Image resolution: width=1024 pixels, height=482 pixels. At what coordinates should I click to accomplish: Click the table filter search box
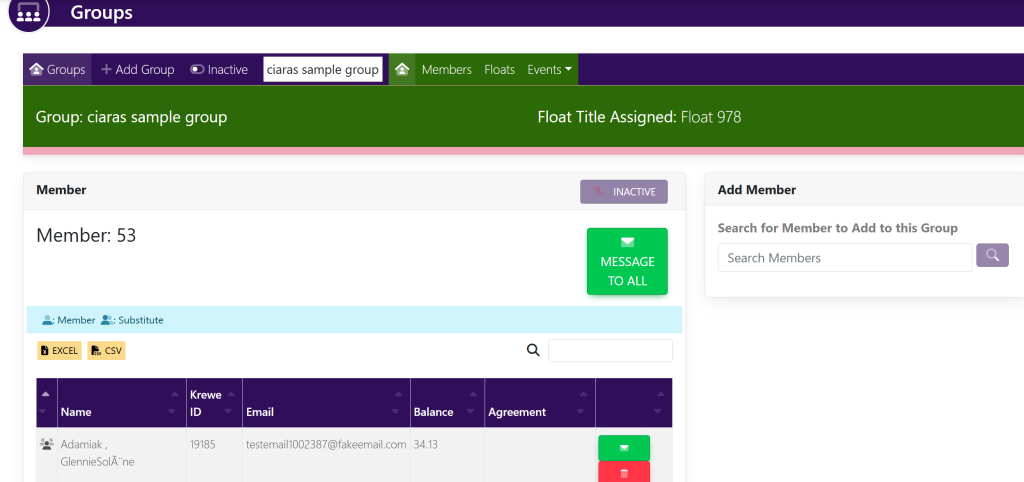[x=610, y=350]
